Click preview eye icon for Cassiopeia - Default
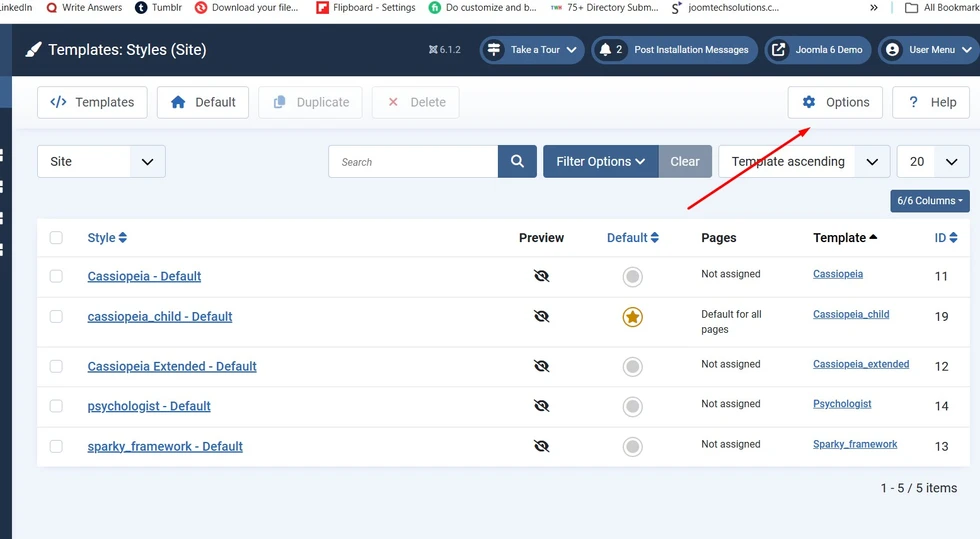The width and height of the screenshot is (980, 539). [x=541, y=276]
